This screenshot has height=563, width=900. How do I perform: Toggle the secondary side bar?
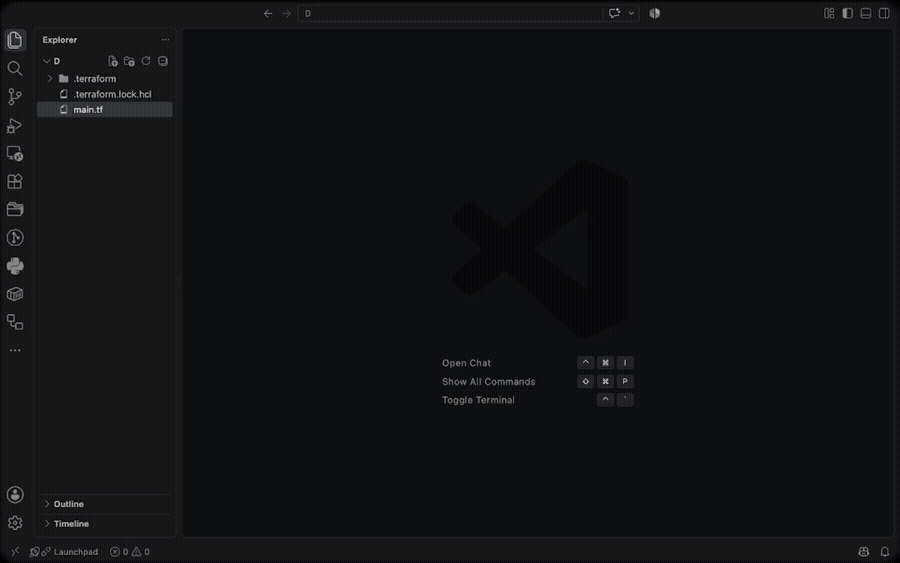pyautogui.click(x=884, y=13)
